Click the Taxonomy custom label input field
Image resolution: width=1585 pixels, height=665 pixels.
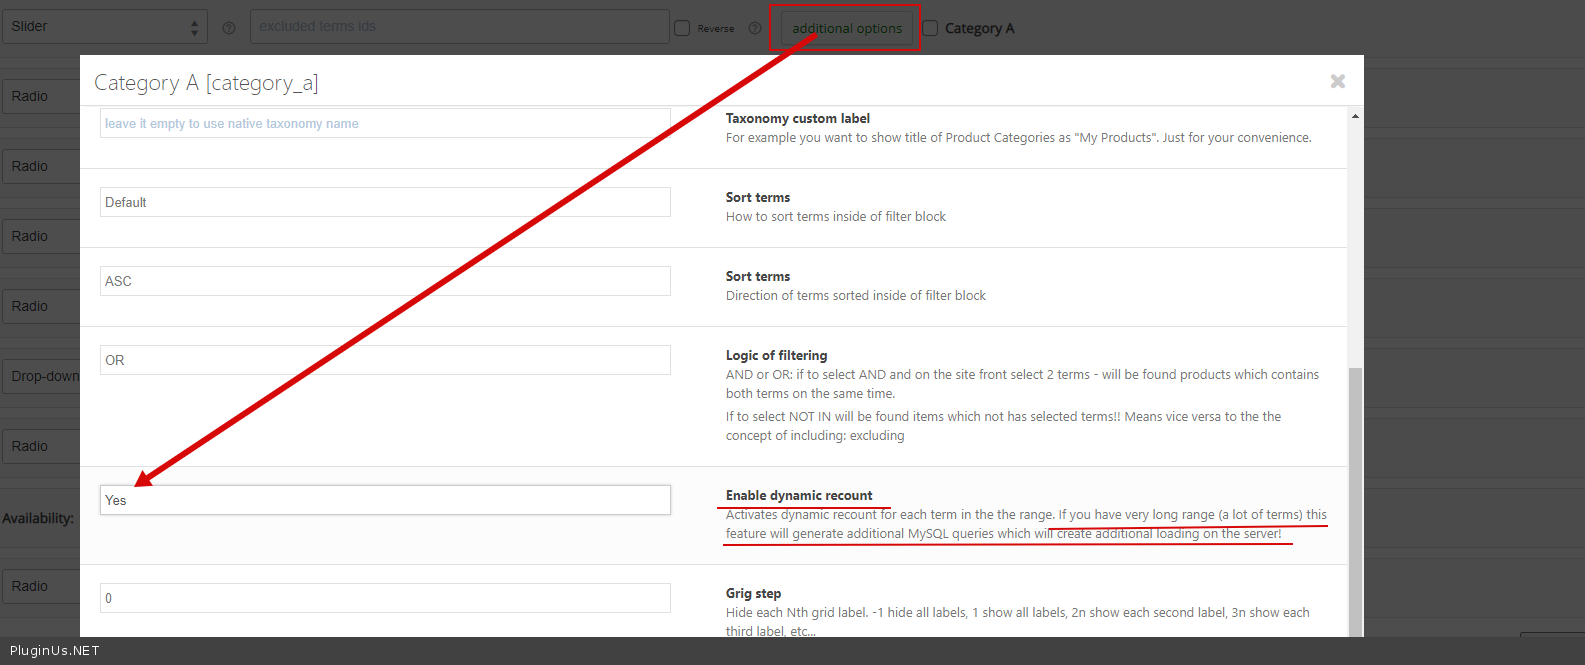385,124
